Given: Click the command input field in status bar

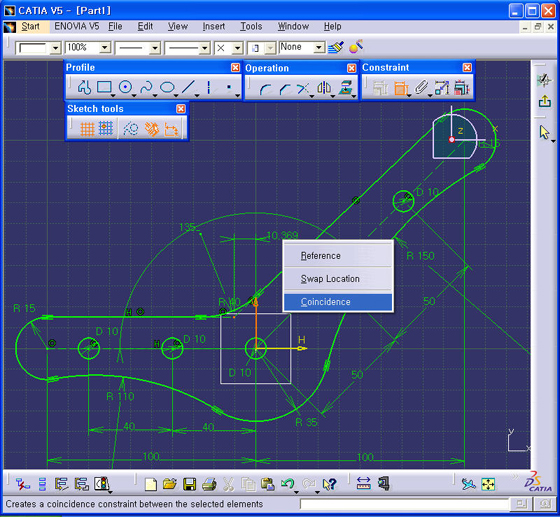Looking at the screenshot, I should (x=404, y=504).
